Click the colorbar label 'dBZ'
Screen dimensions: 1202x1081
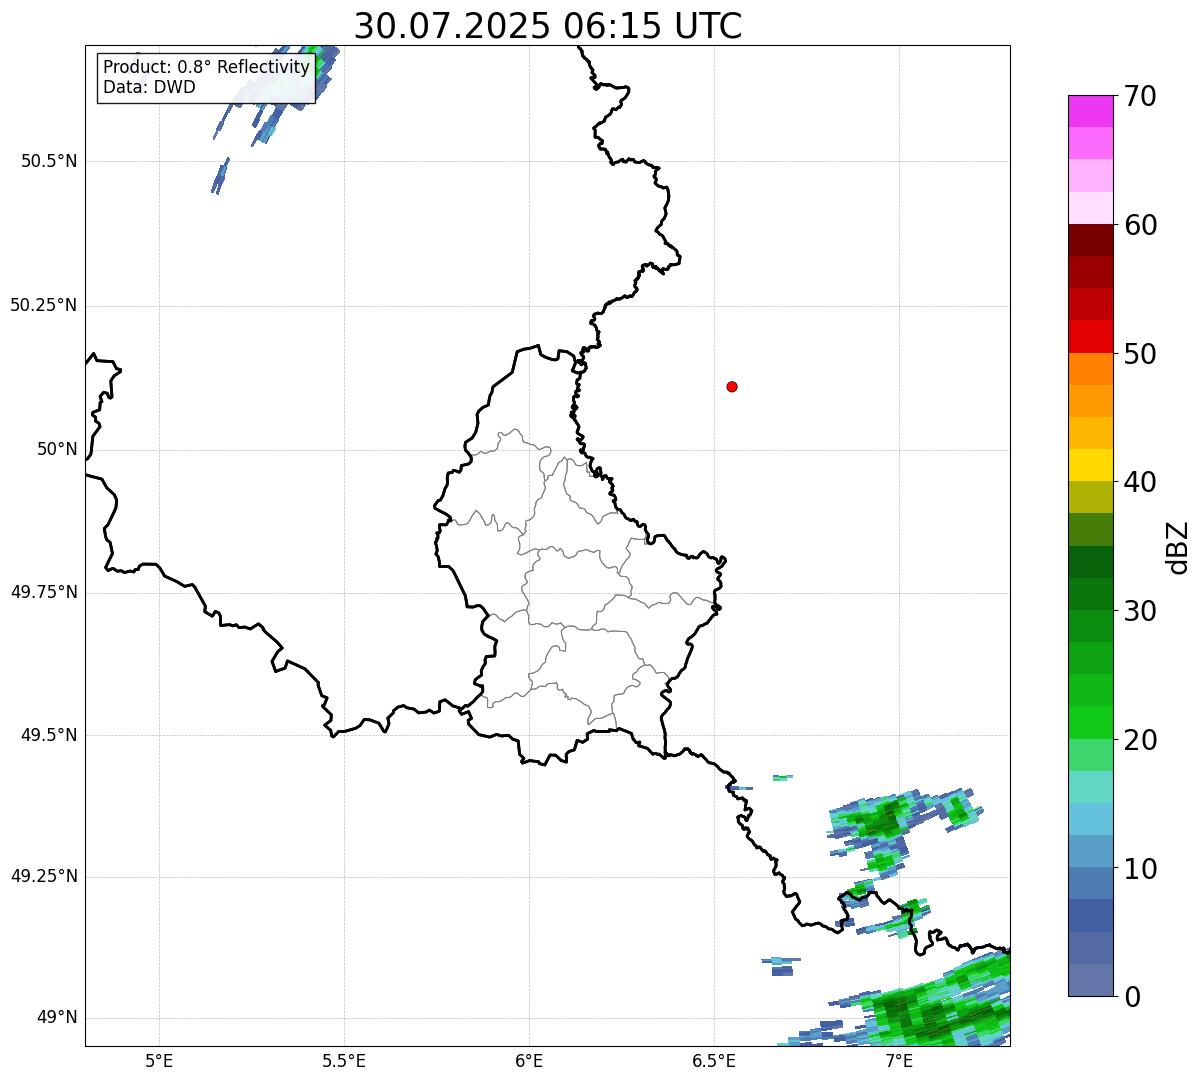pos(1178,547)
